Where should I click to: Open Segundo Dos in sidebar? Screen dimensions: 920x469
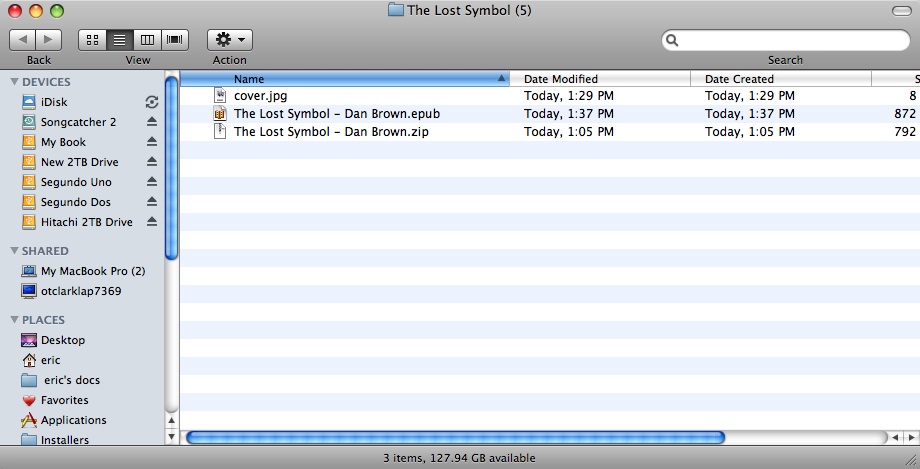pos(75,202)
